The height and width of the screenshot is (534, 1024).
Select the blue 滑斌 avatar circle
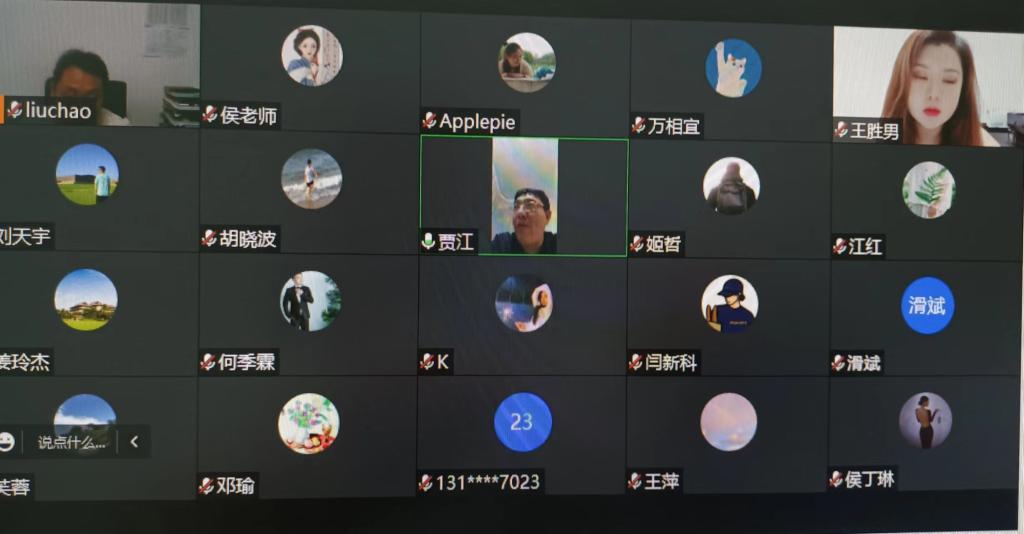(927, 306)
